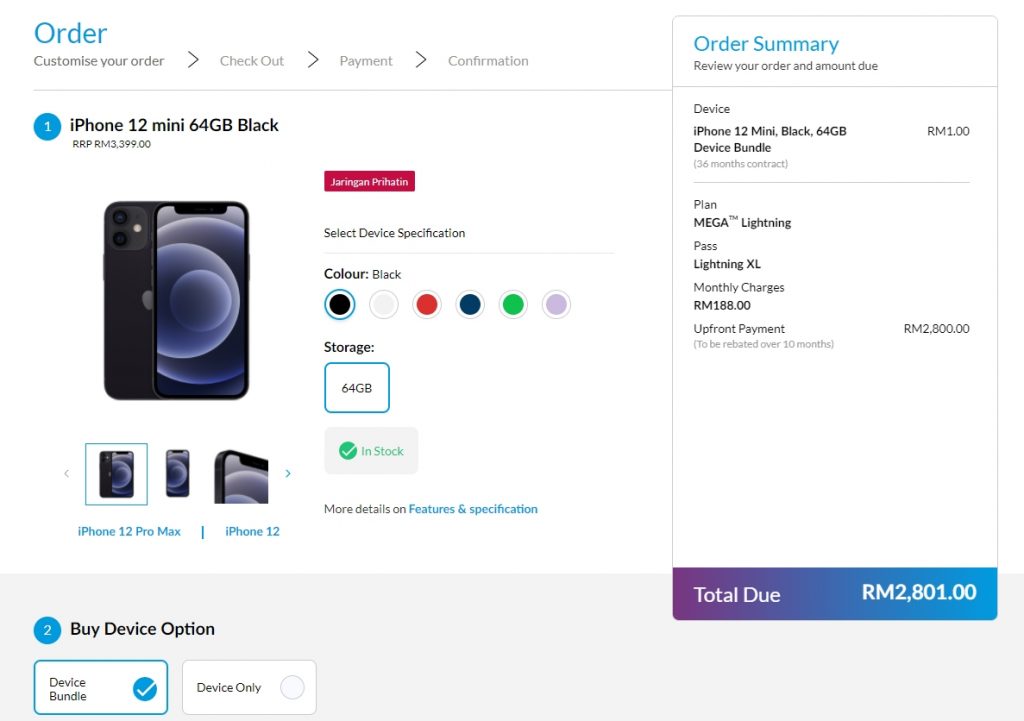The height and width of the screenshot is (721, 1024).
Task: Show next thumbnail with right arrow
Action: [x=288, y=474]
